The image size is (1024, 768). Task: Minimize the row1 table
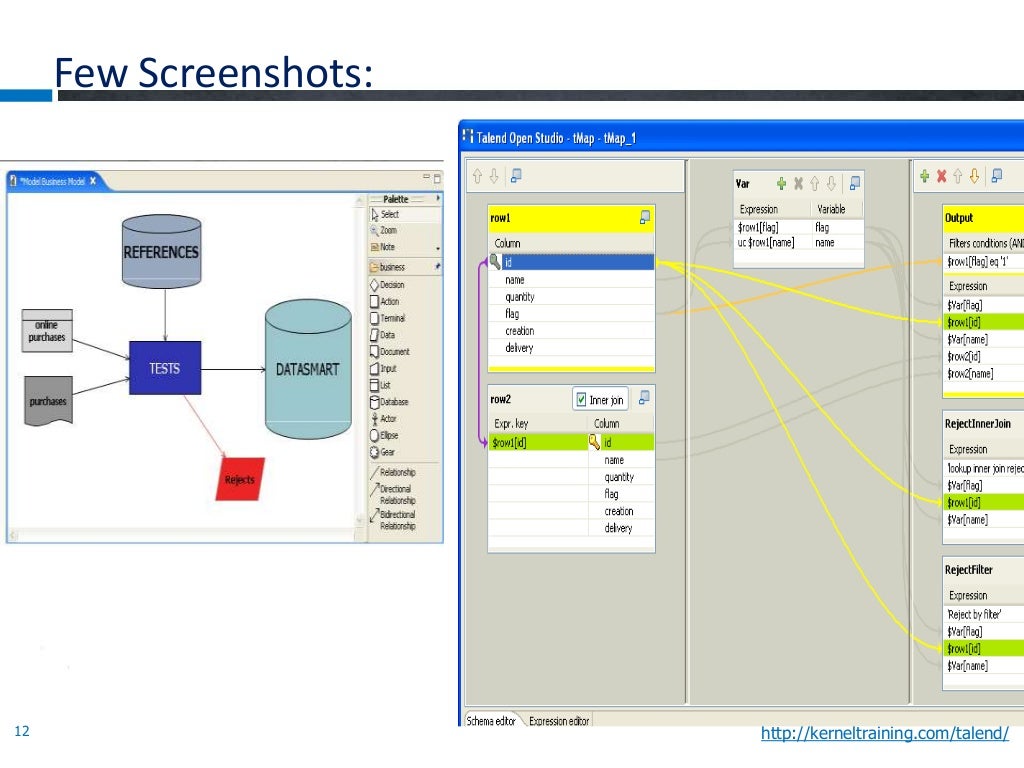[x=645, y=217]
